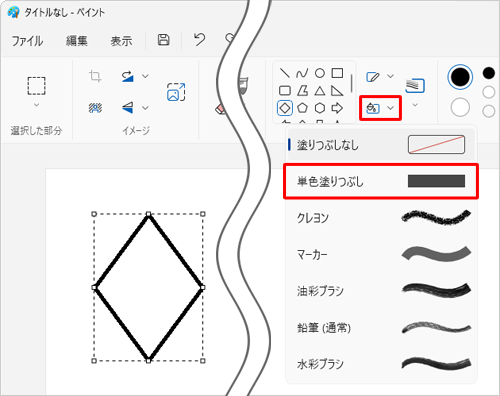The image size is (500, 396).
Task: Select the black Color 1 circle
Action: 460,77
